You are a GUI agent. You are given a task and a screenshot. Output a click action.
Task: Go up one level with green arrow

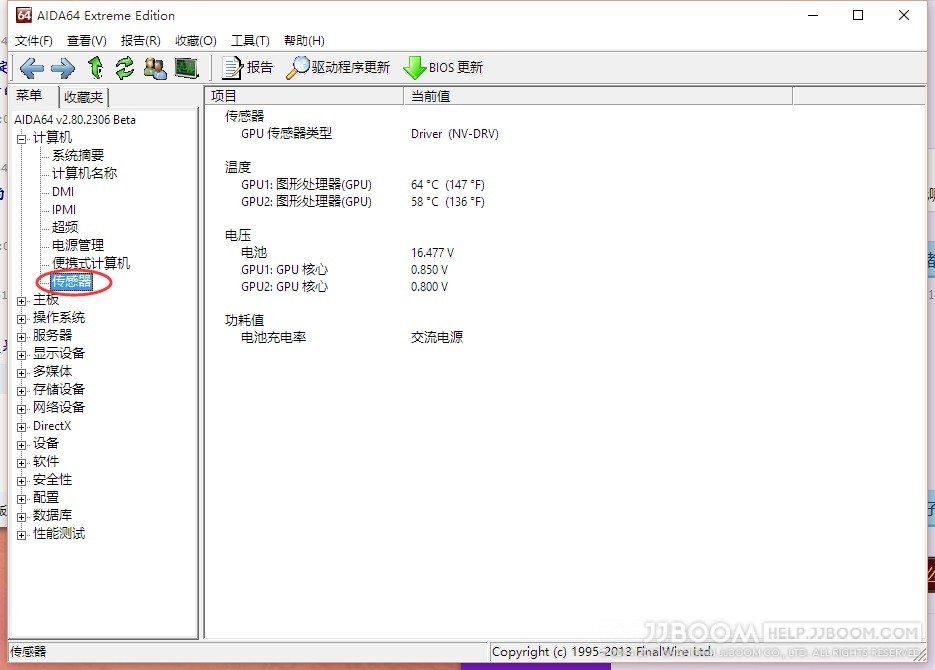[95, 68]
